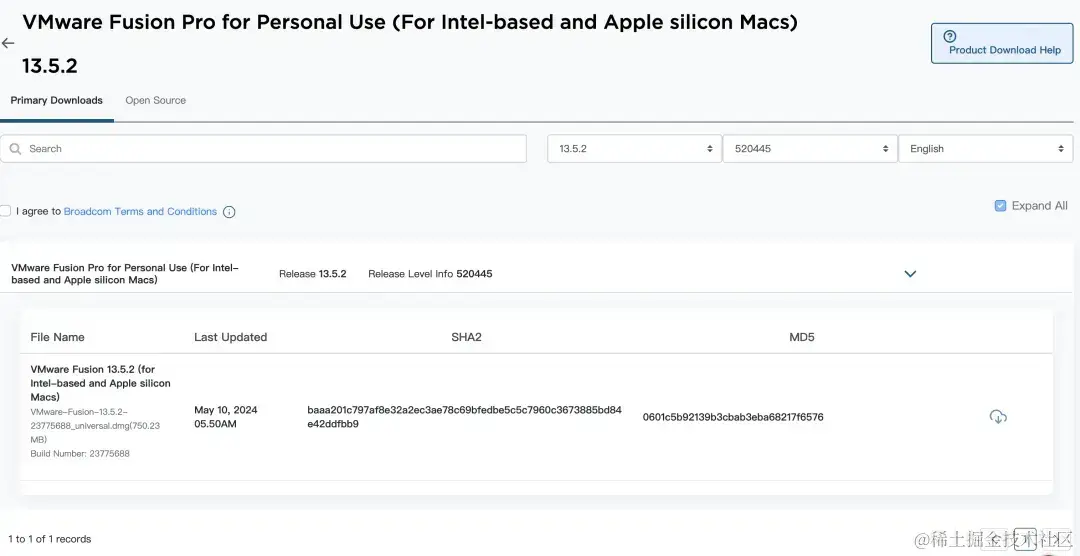Click into the Search input field

[x=270, y=149]
